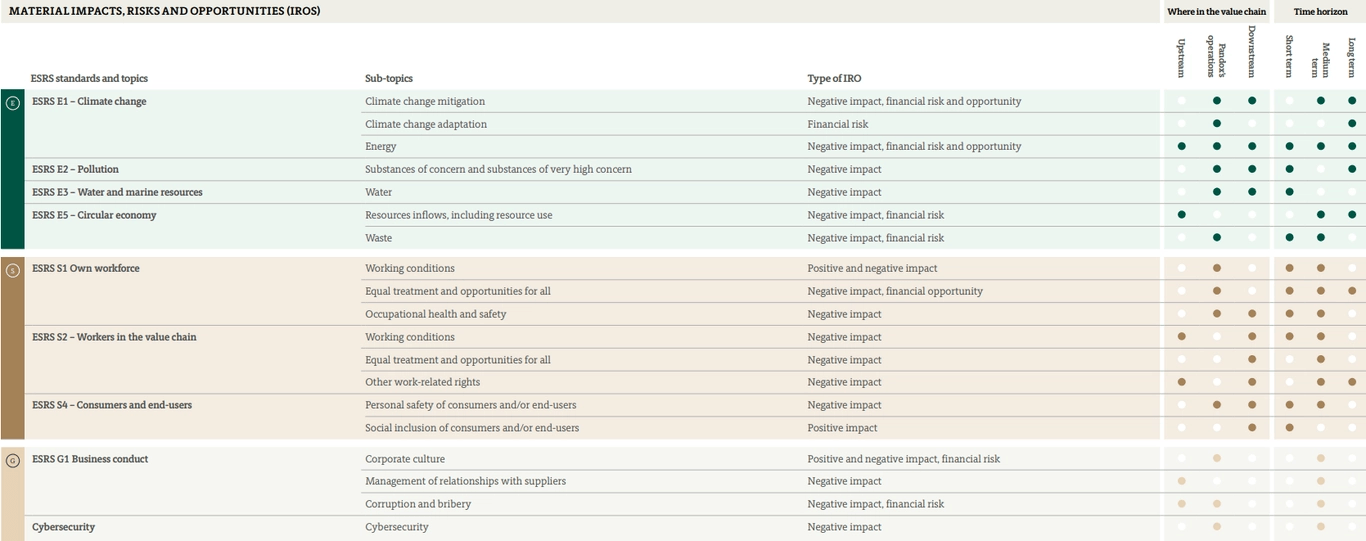Click 'Negative impact' in the Cybersecurity row

coord(844,527)
